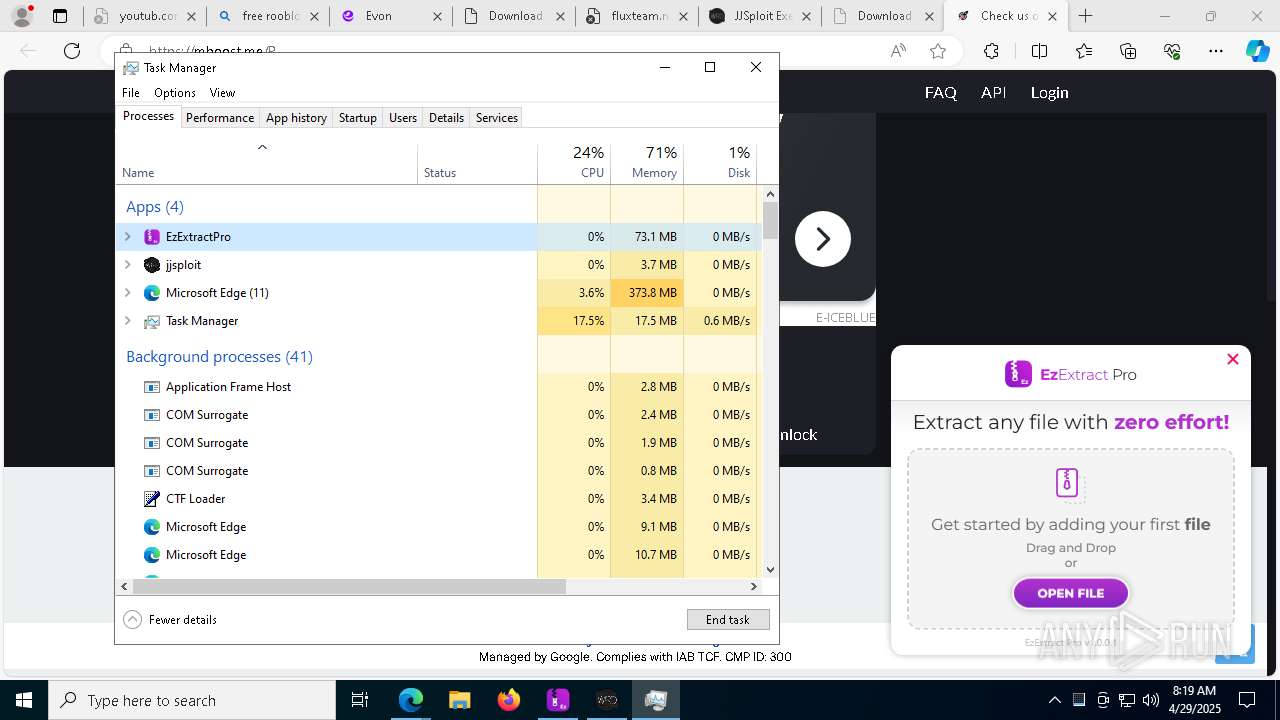Open Edge split screen icon
Screen dimensions: 1280x720
click(1039, 51)
